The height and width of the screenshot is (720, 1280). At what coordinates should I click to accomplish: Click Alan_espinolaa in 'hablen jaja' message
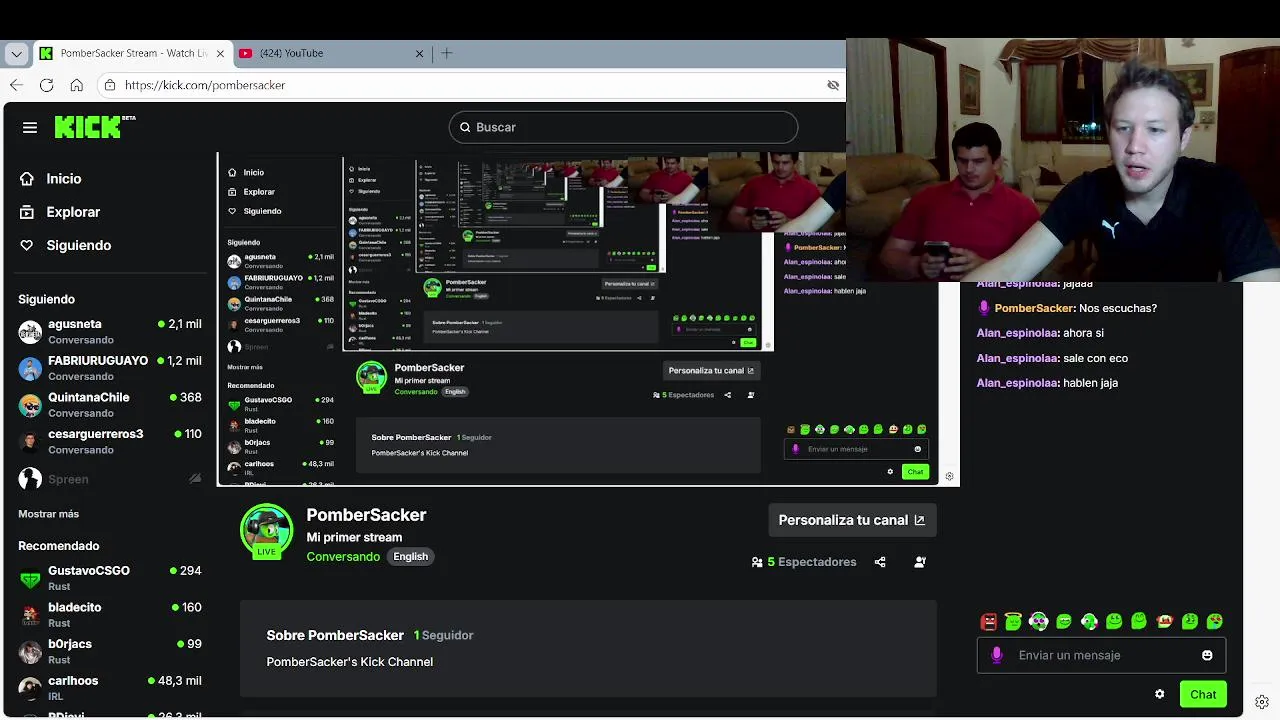[x=1017, y=383]
